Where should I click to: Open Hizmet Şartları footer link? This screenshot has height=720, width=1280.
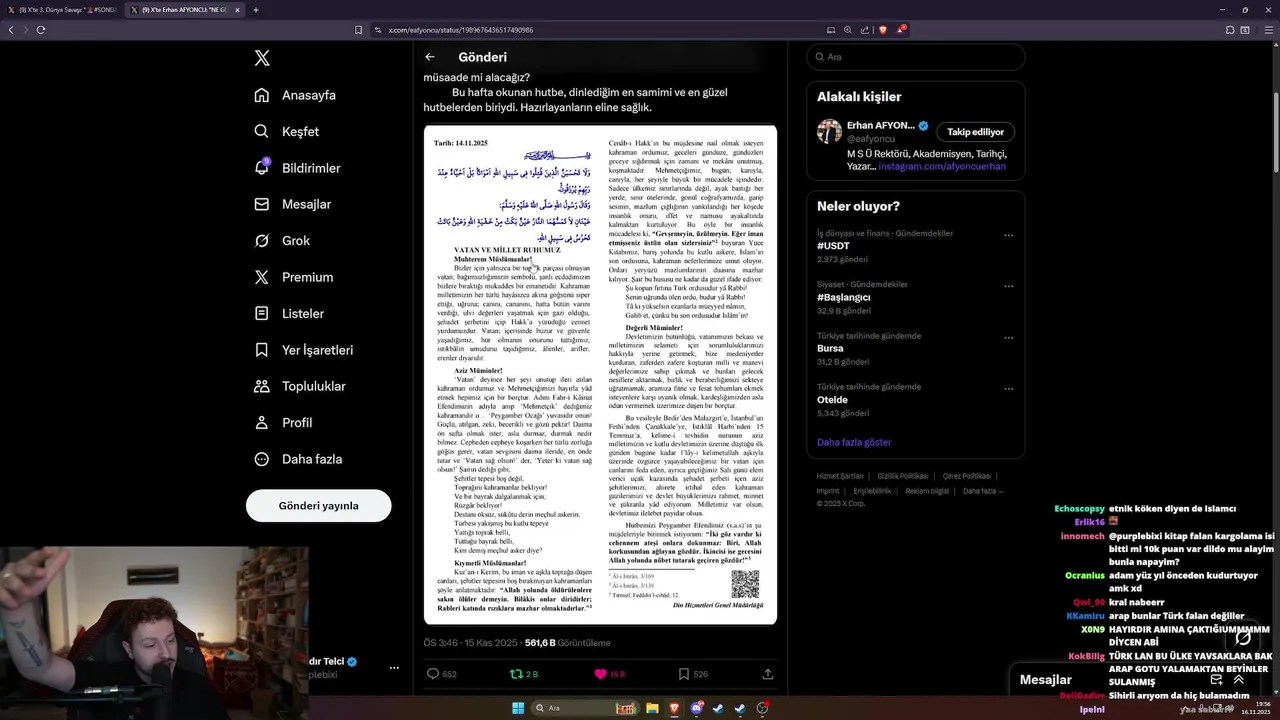point(840,476)
